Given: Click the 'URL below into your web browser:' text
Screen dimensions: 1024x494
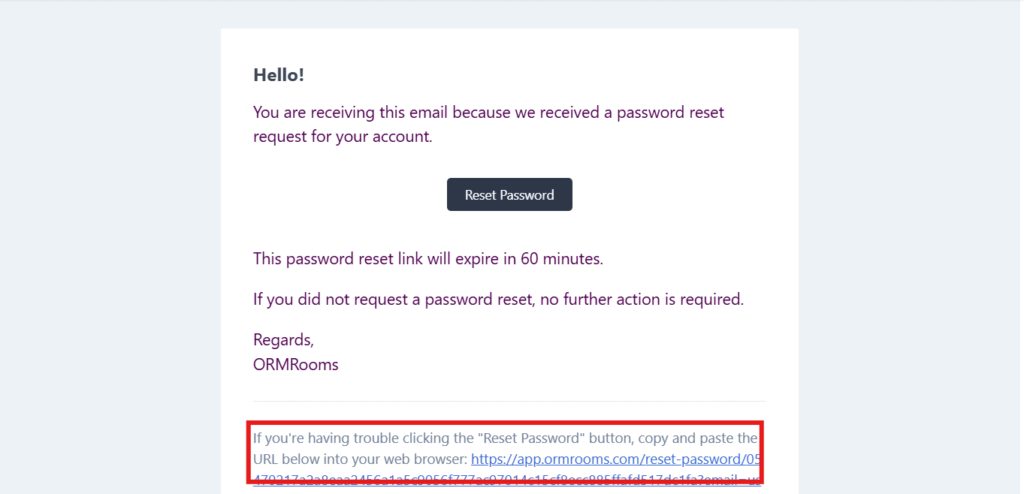Looking at the screenshot, I should click(x=360, y=459).
